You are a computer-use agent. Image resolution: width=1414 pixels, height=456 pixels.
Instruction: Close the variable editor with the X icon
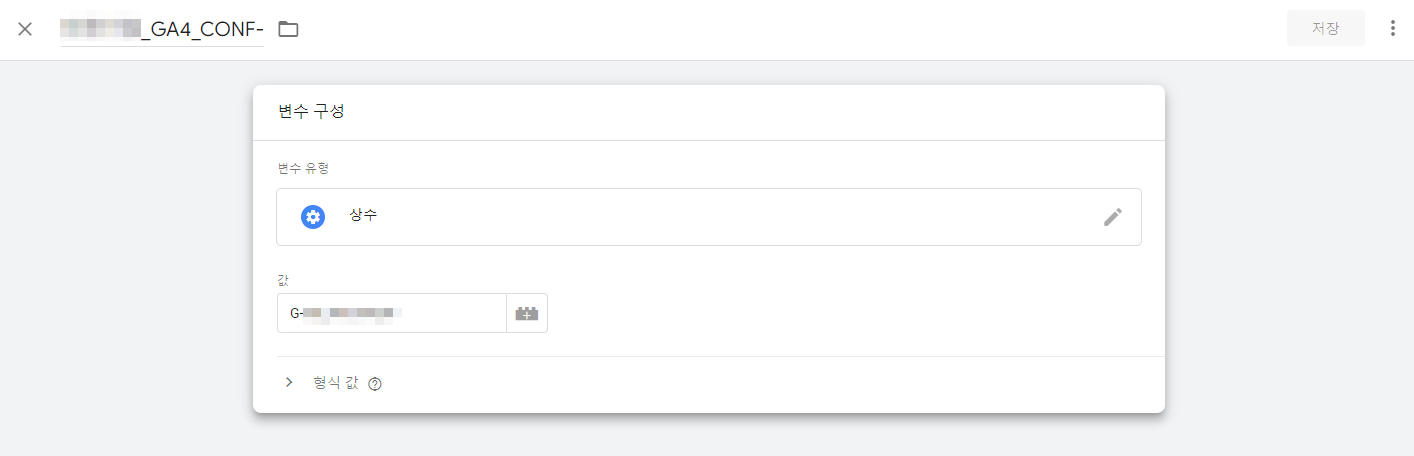coord(25,29)
